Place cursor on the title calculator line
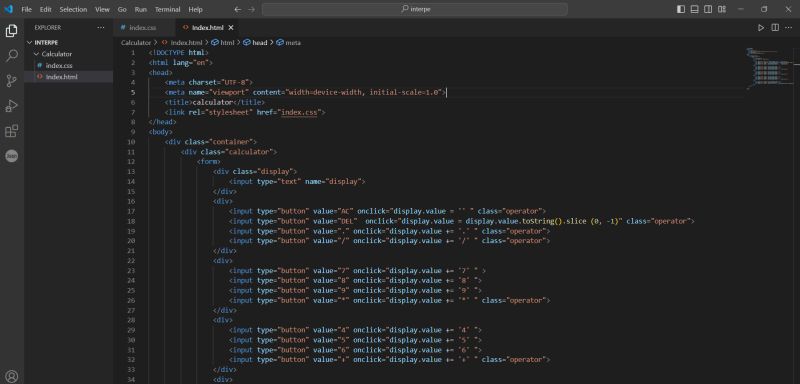 tap(215, 102)
